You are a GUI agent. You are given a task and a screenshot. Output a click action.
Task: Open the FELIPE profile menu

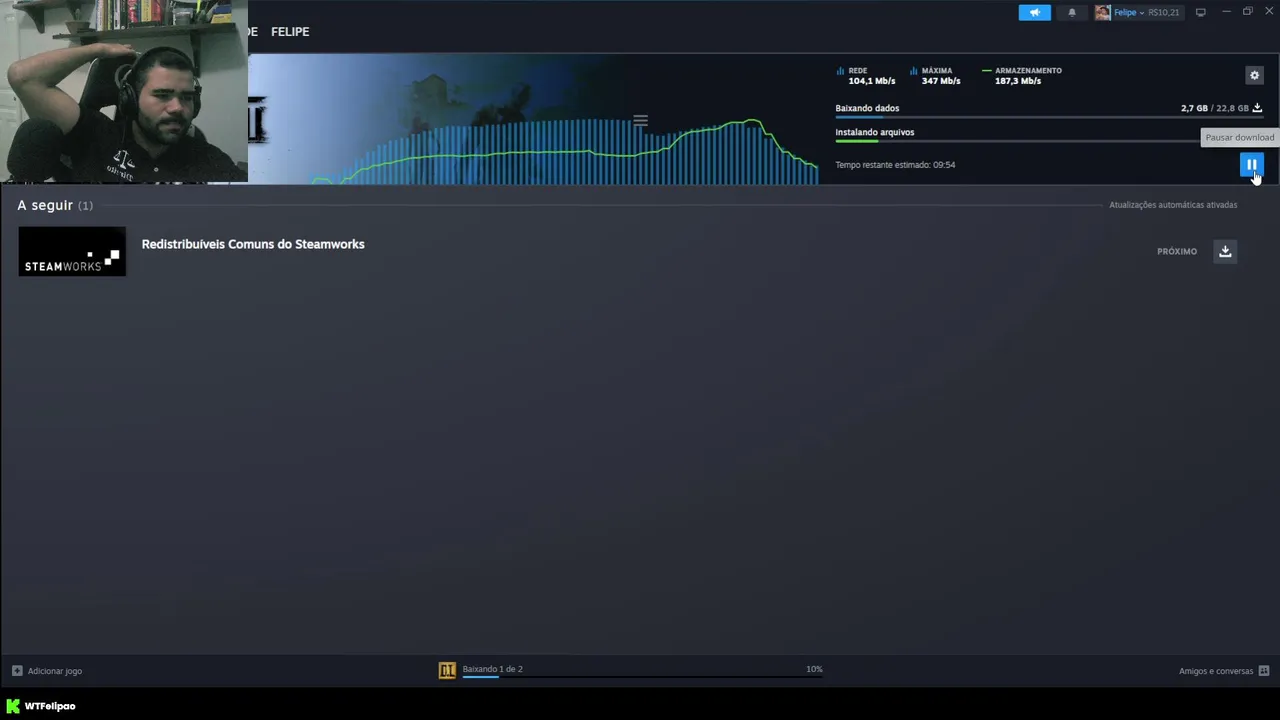(x=290, y=32)
